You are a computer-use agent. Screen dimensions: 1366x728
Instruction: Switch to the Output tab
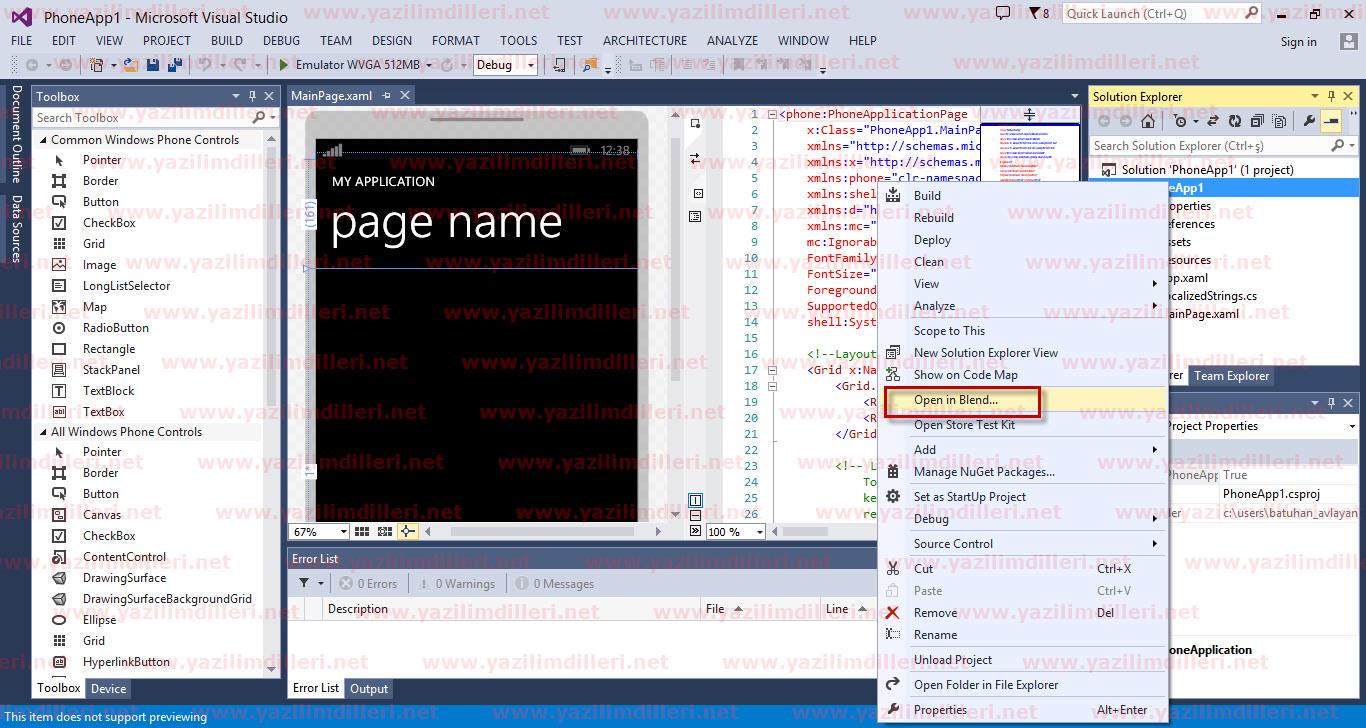tap(369, 688)
